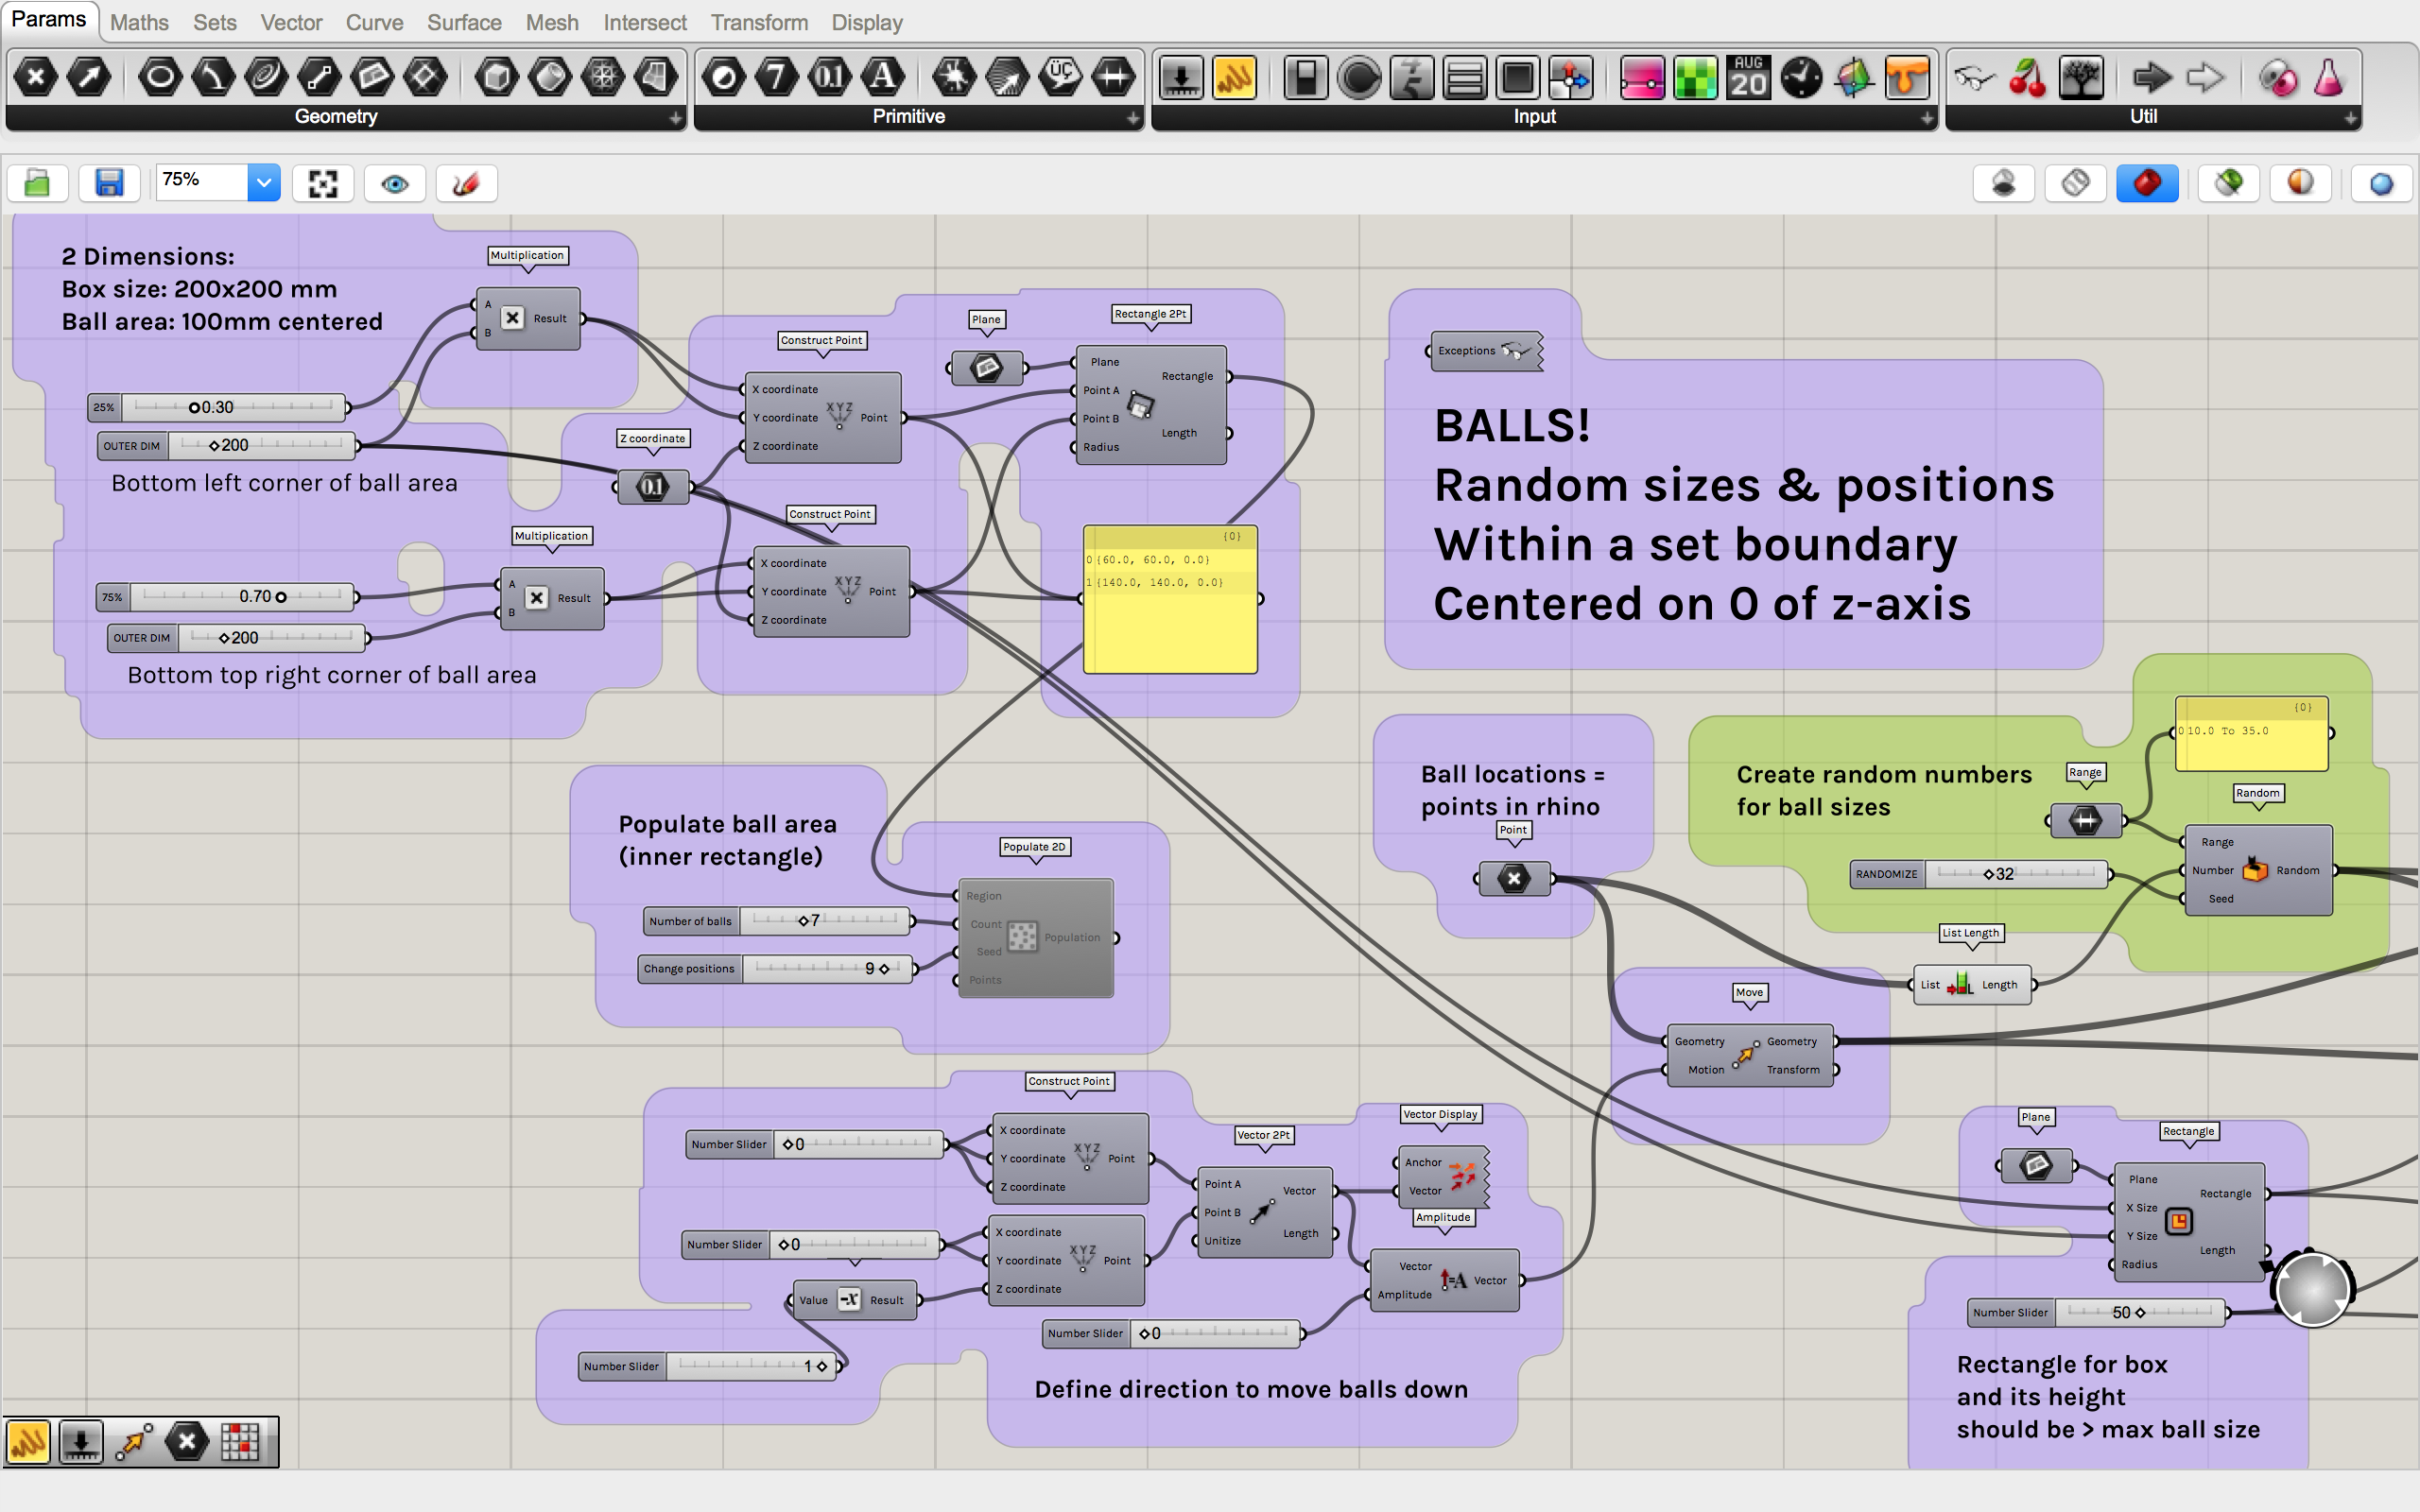Image resolution: width=2420 pixels, height=1512 pixels.
Task: Select the Cherry Picker util icon
Action: (2028, 77)
